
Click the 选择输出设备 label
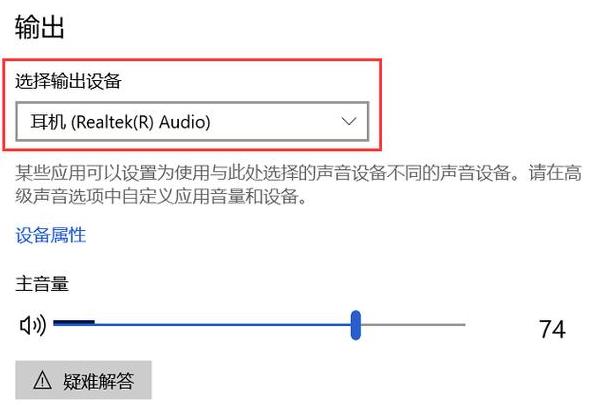click(x=68, y=81)
